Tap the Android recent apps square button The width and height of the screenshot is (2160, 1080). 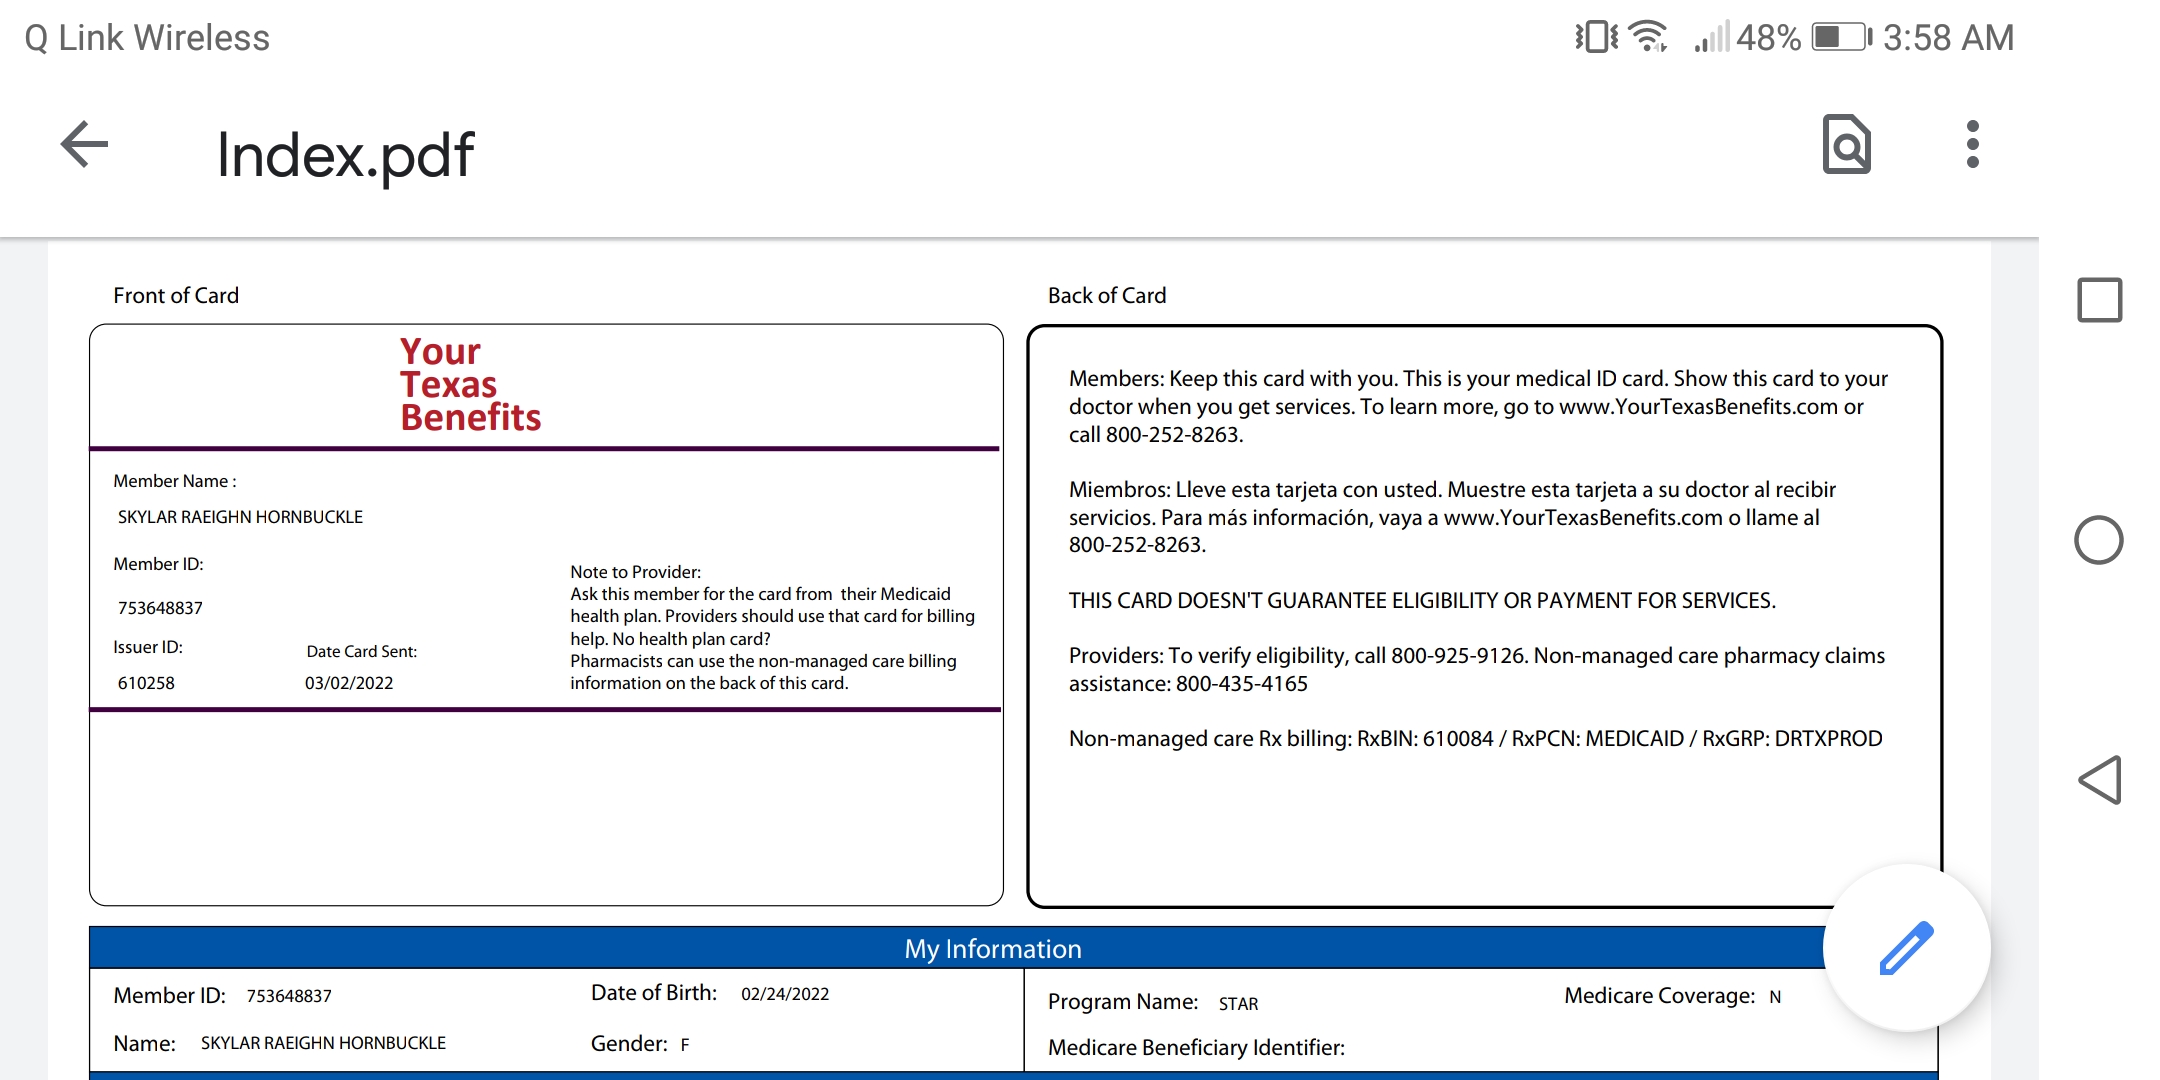pyautogui.click(x=2099, y=300)
